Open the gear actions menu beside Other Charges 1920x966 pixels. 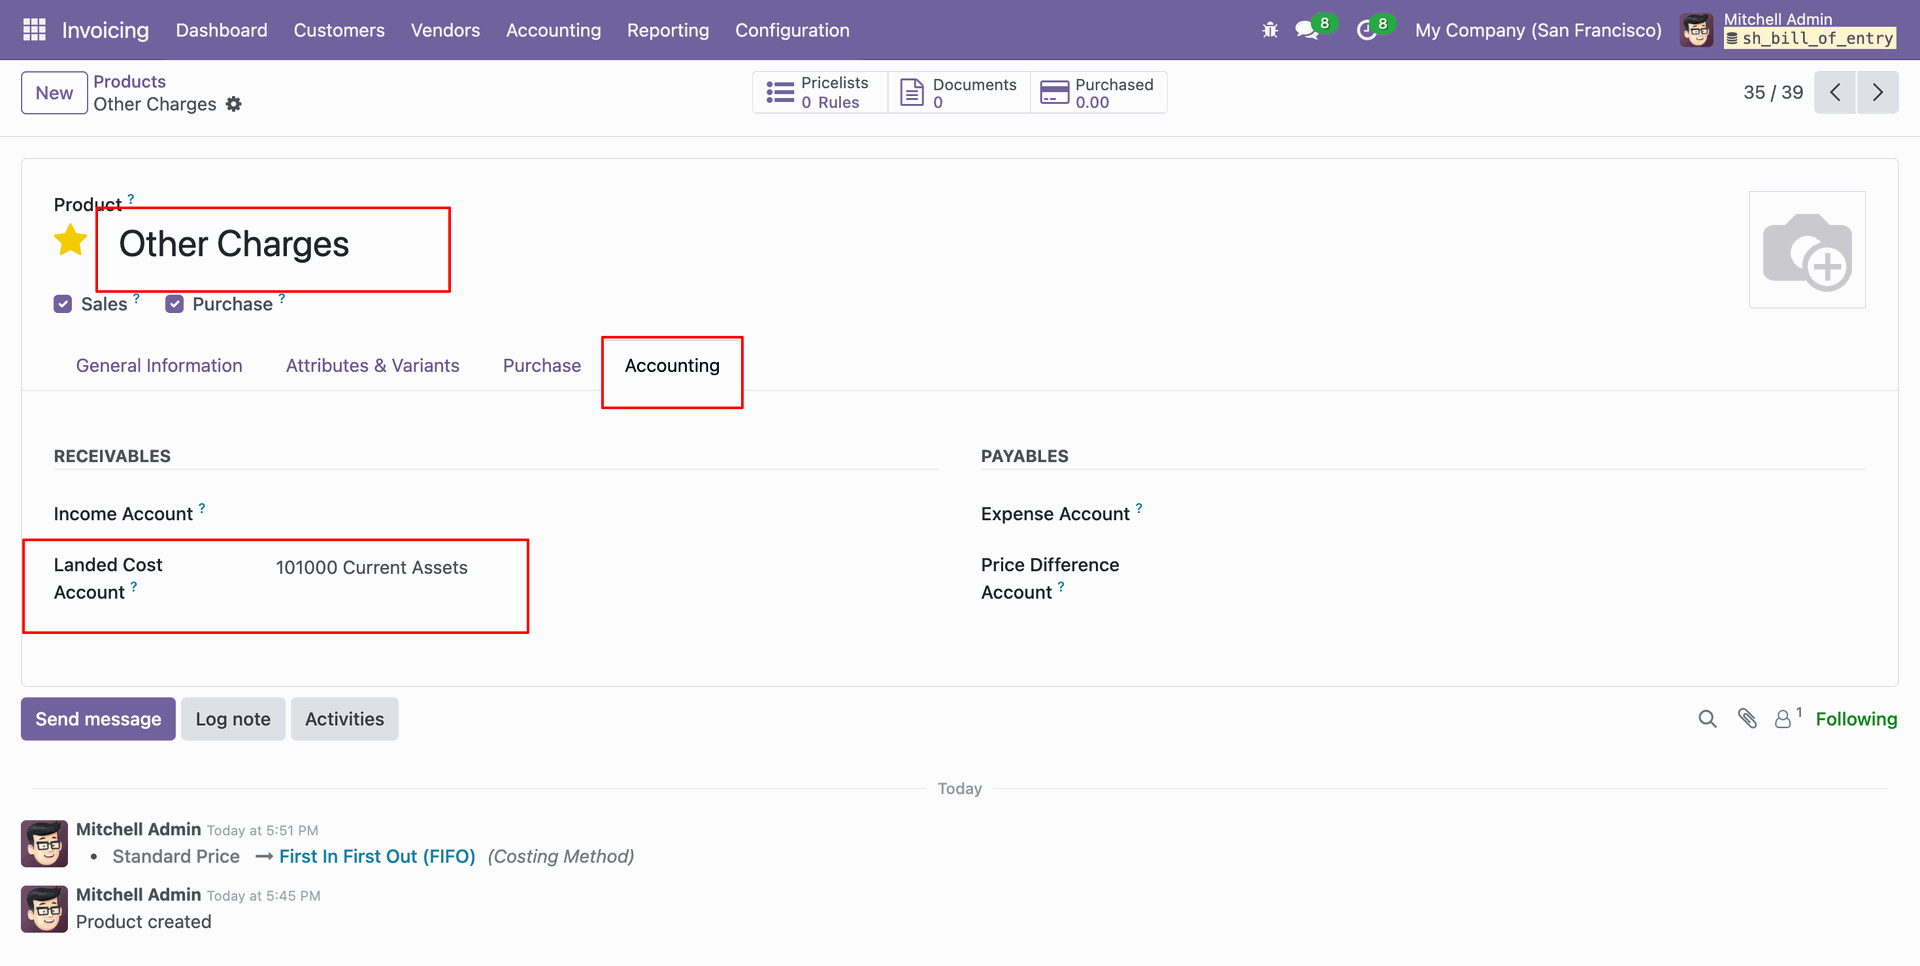[234, 104]
